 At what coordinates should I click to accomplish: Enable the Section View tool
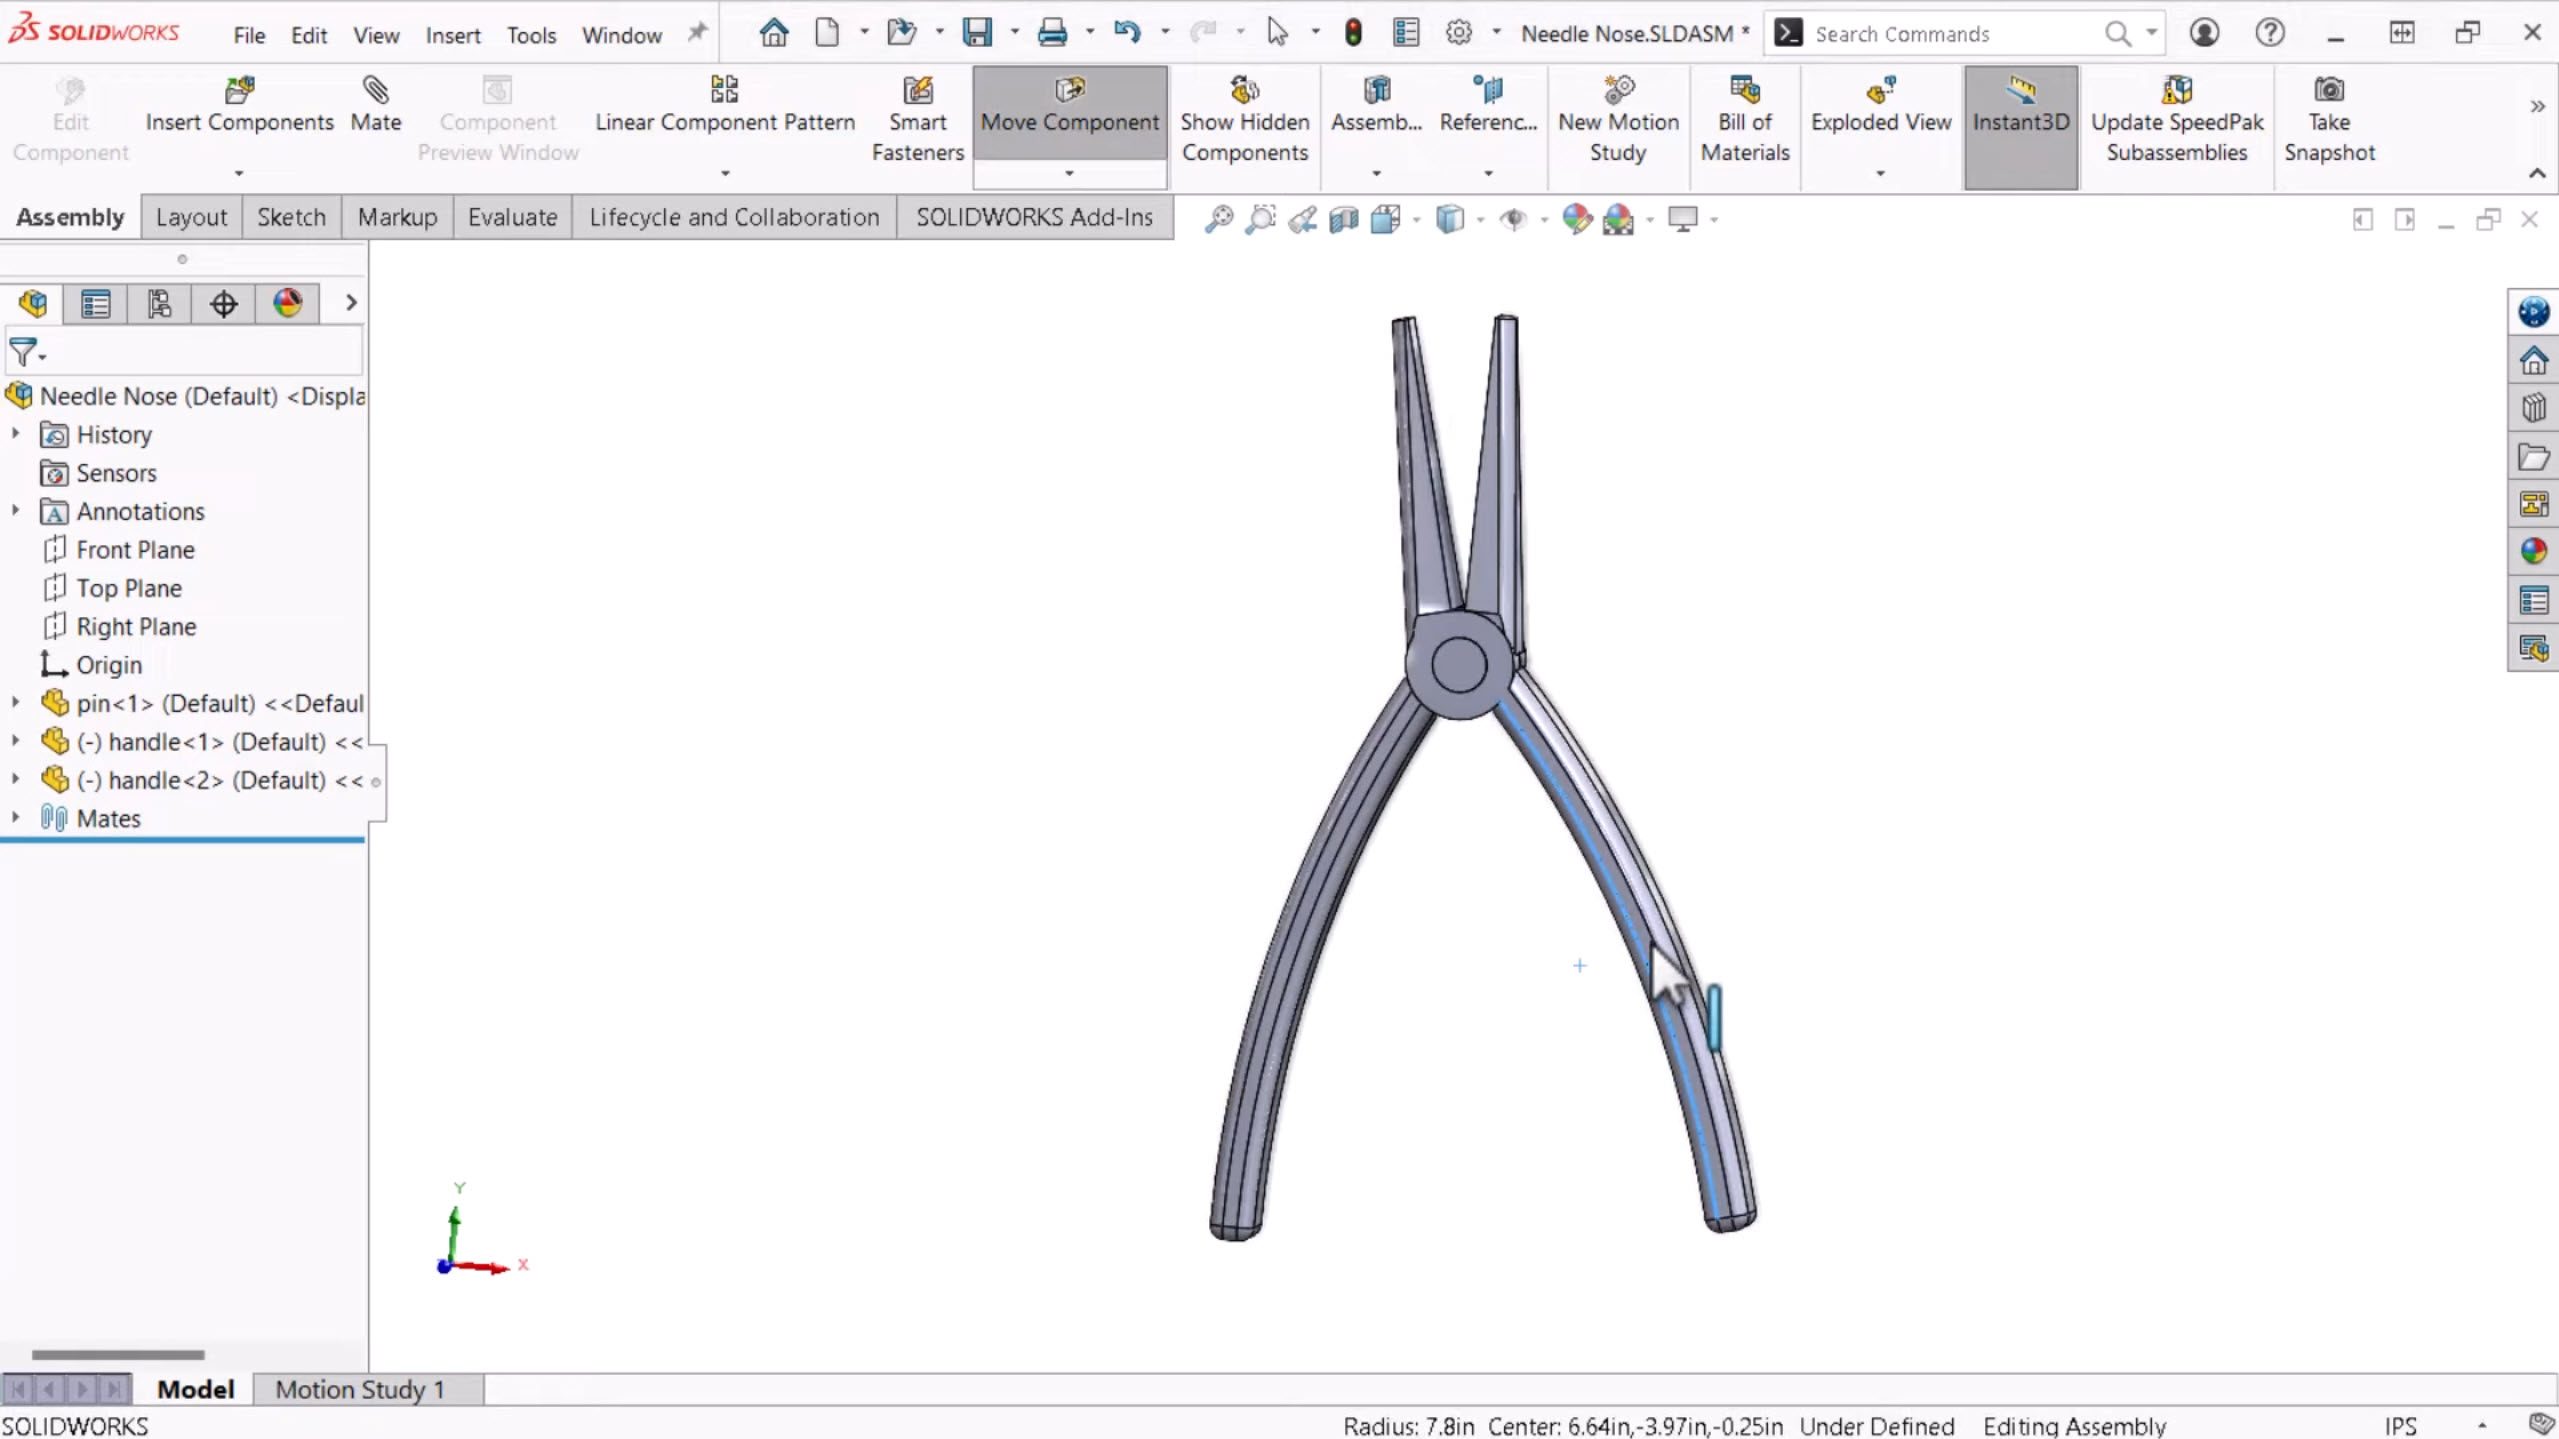pyautogui.click(x=1343, y=219)
